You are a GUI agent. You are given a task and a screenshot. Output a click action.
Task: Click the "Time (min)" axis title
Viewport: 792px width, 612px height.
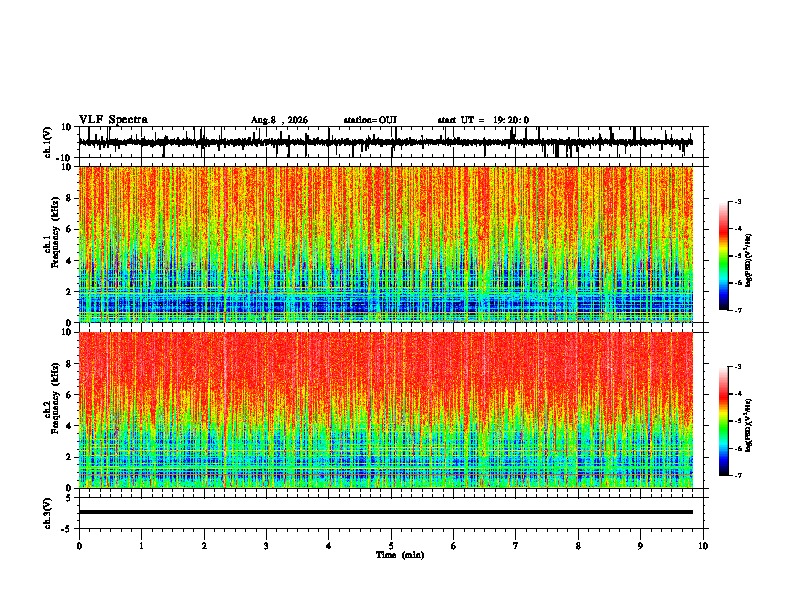pyautogui.click(x=400, y=555)
